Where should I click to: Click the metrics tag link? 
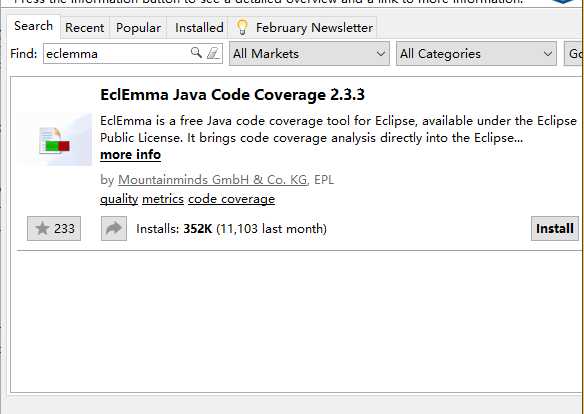[163, 199]
